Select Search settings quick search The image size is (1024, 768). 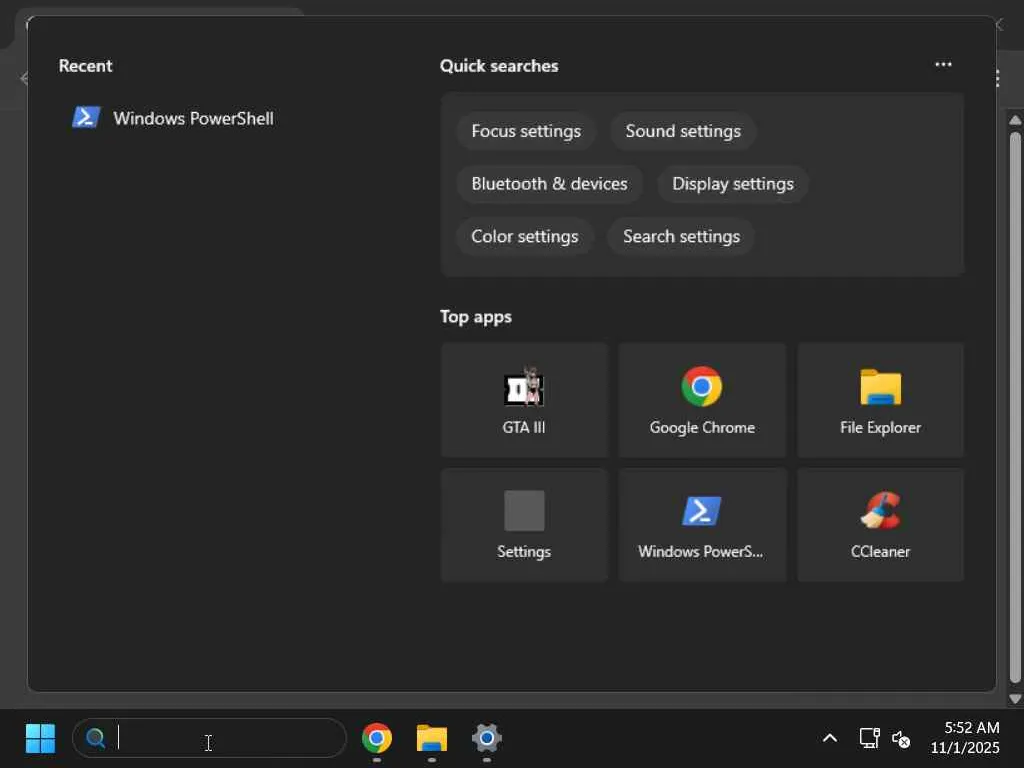click(x=681, y=236)
